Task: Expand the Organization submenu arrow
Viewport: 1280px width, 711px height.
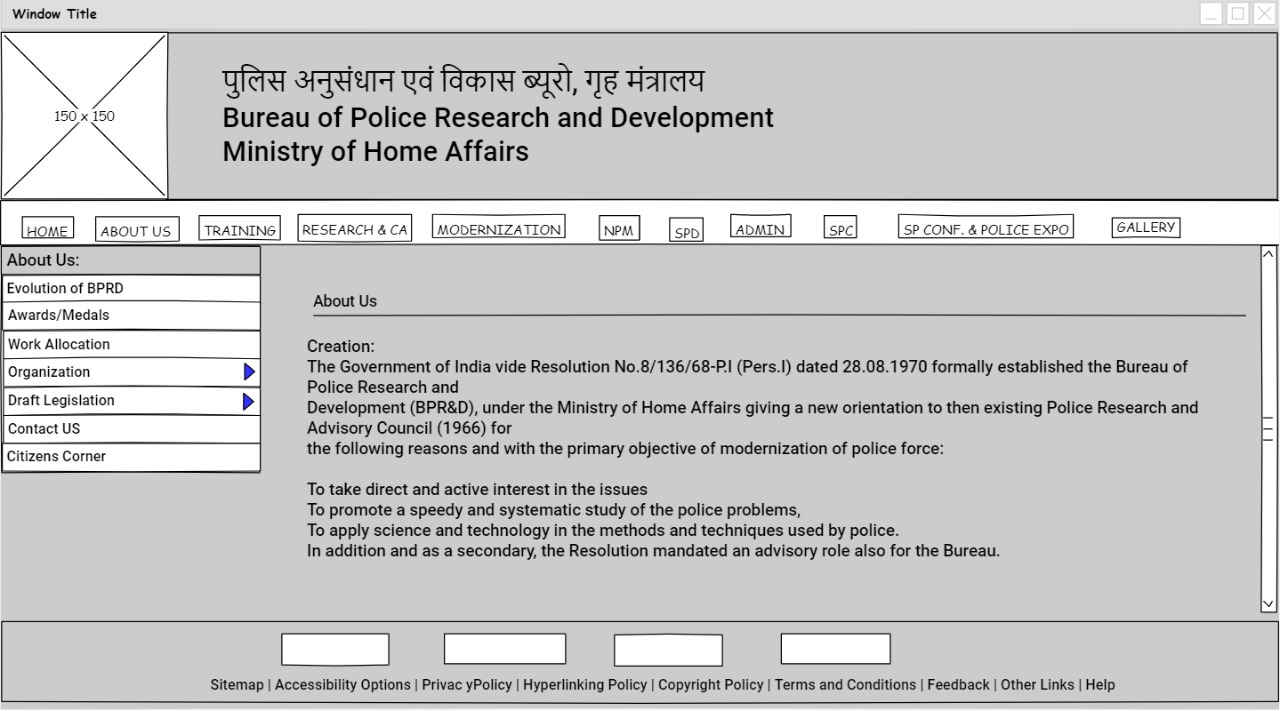Action: (249, 372)
